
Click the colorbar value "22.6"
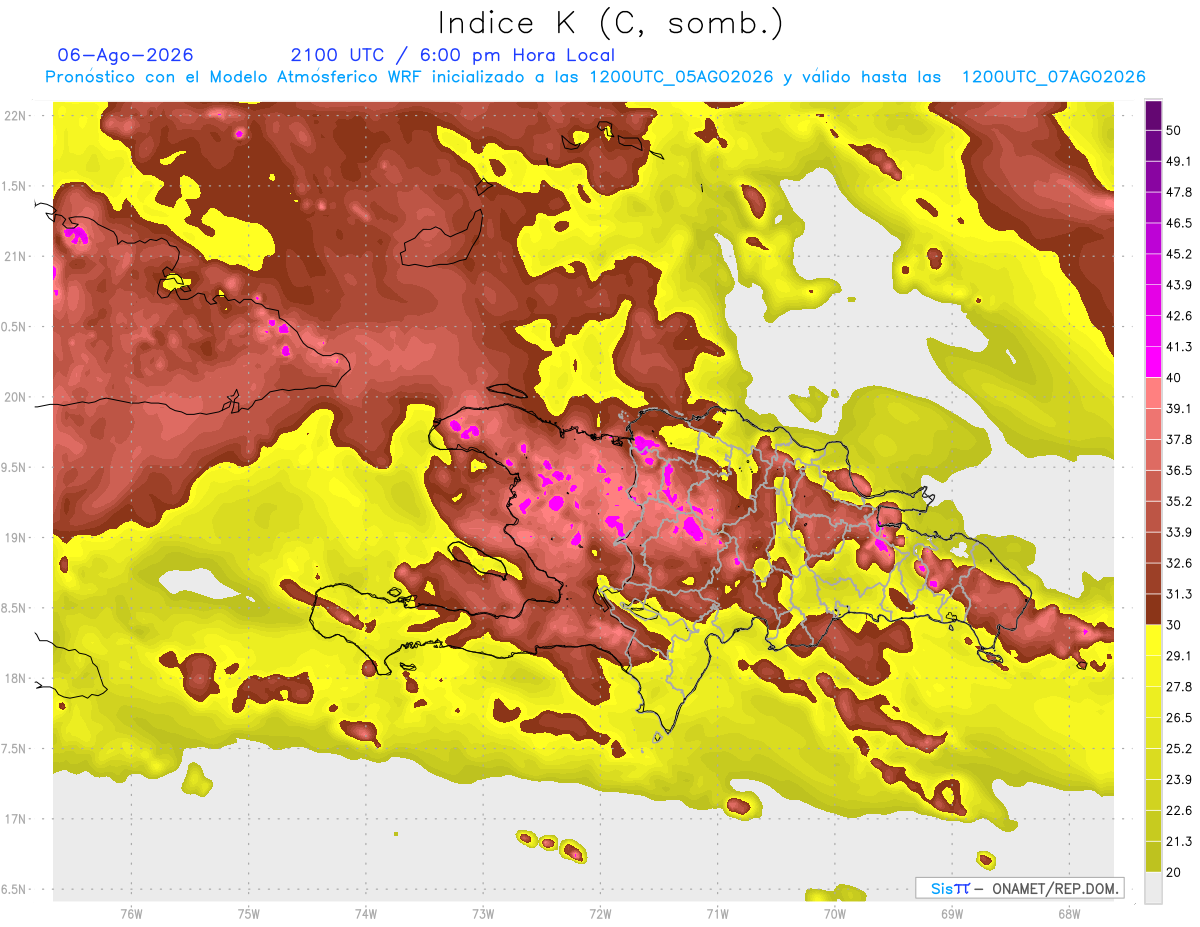tap(1179, 811)
